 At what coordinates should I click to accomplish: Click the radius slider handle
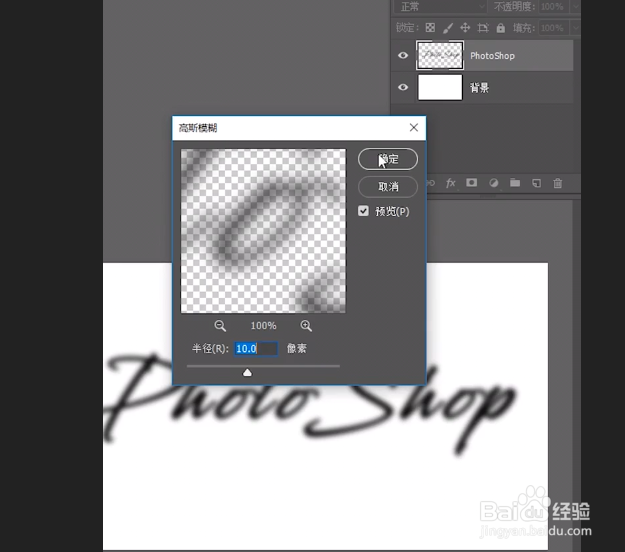(x=247, y=372)
